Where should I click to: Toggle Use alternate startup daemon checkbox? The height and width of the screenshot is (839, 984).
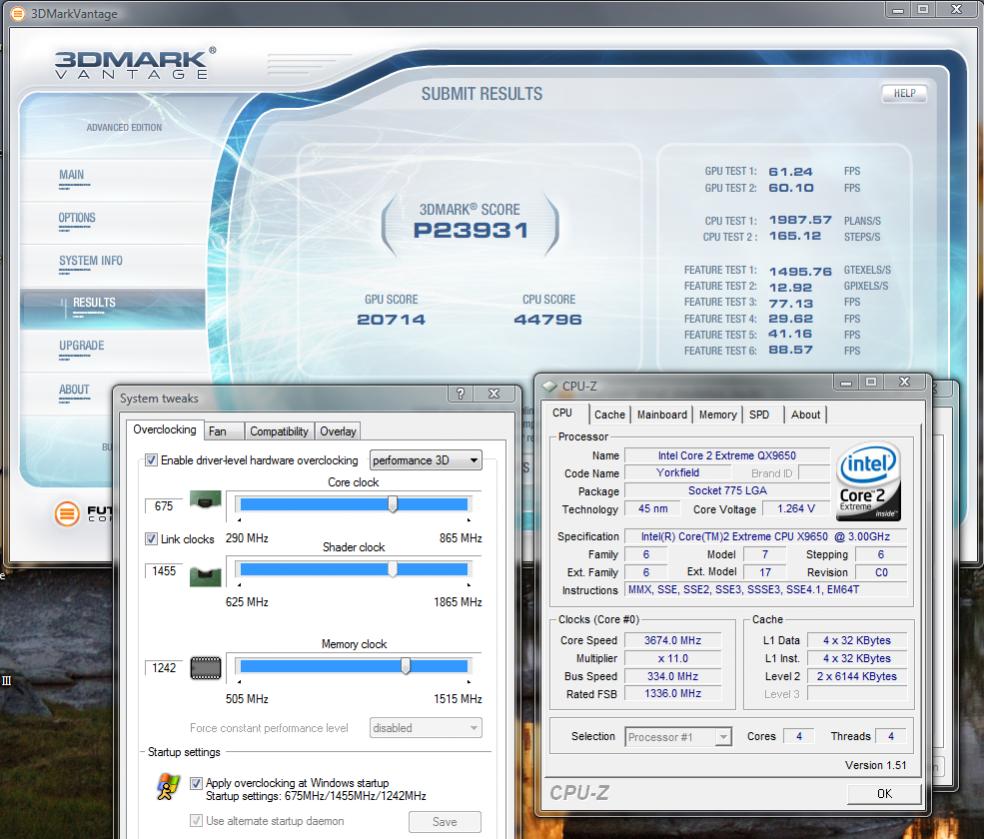tap(196, 821)
